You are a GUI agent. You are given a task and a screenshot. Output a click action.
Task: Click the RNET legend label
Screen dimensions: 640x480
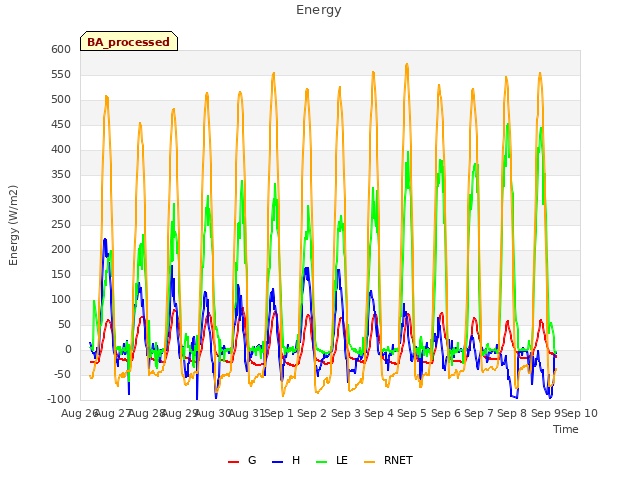pos(398,460)
